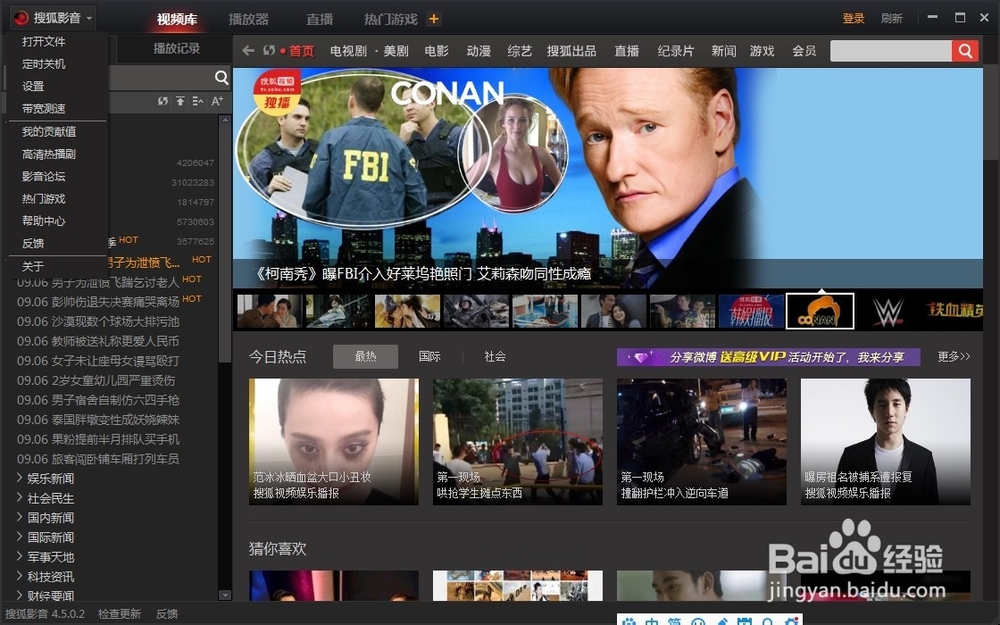Open the 范冰冰晒血盆大口小丑妆 video card

coord(334,441)
